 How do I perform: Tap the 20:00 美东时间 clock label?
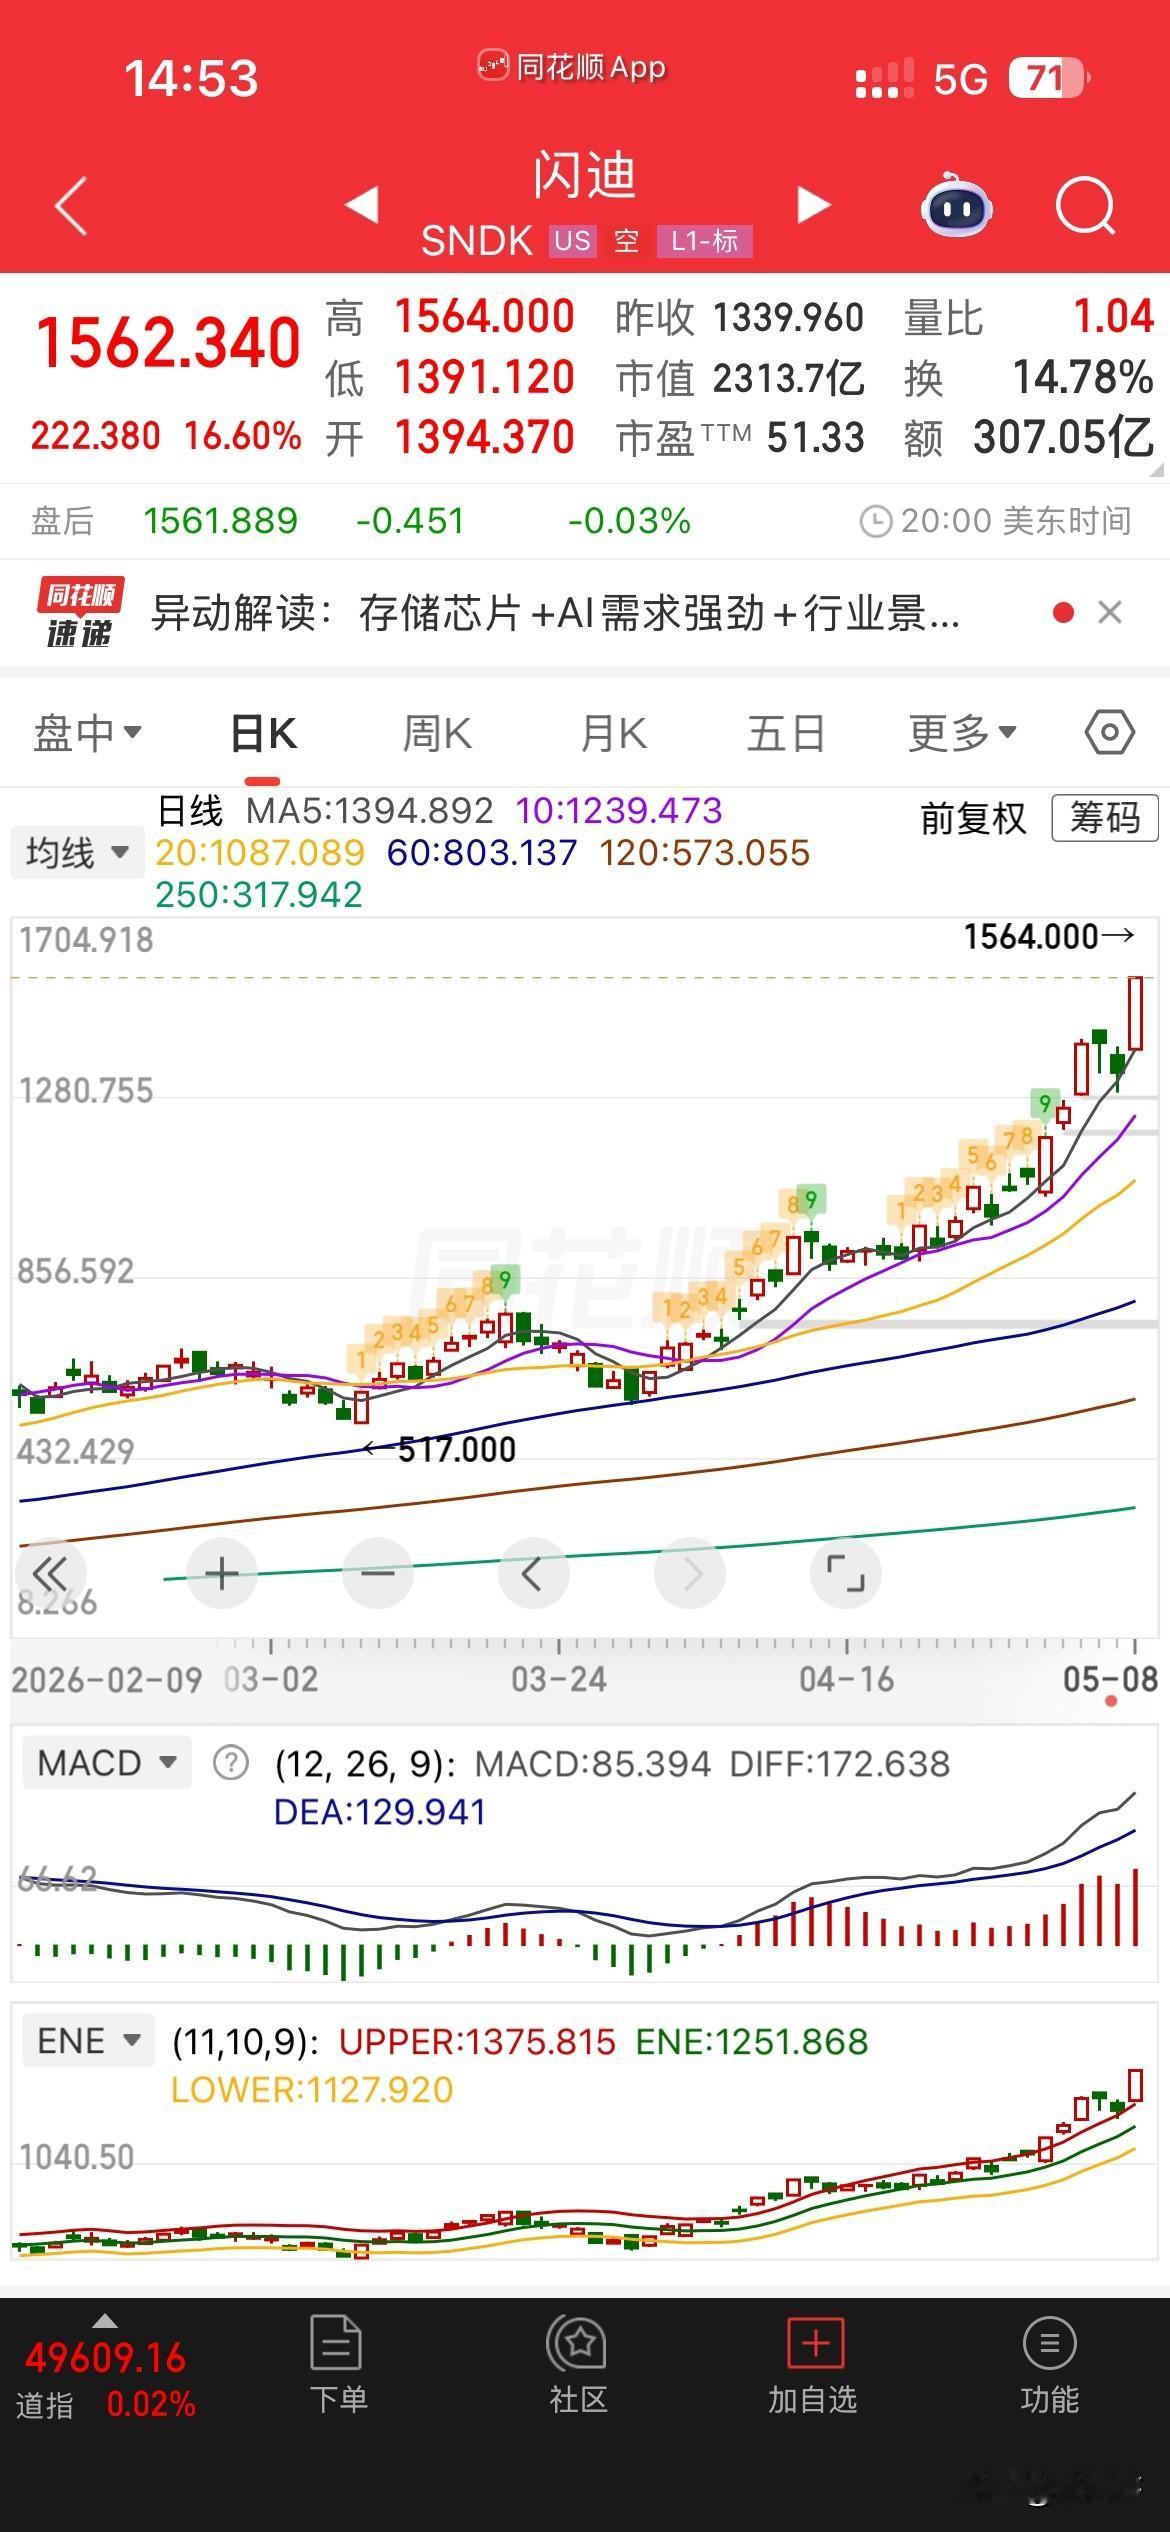point(996,520)
